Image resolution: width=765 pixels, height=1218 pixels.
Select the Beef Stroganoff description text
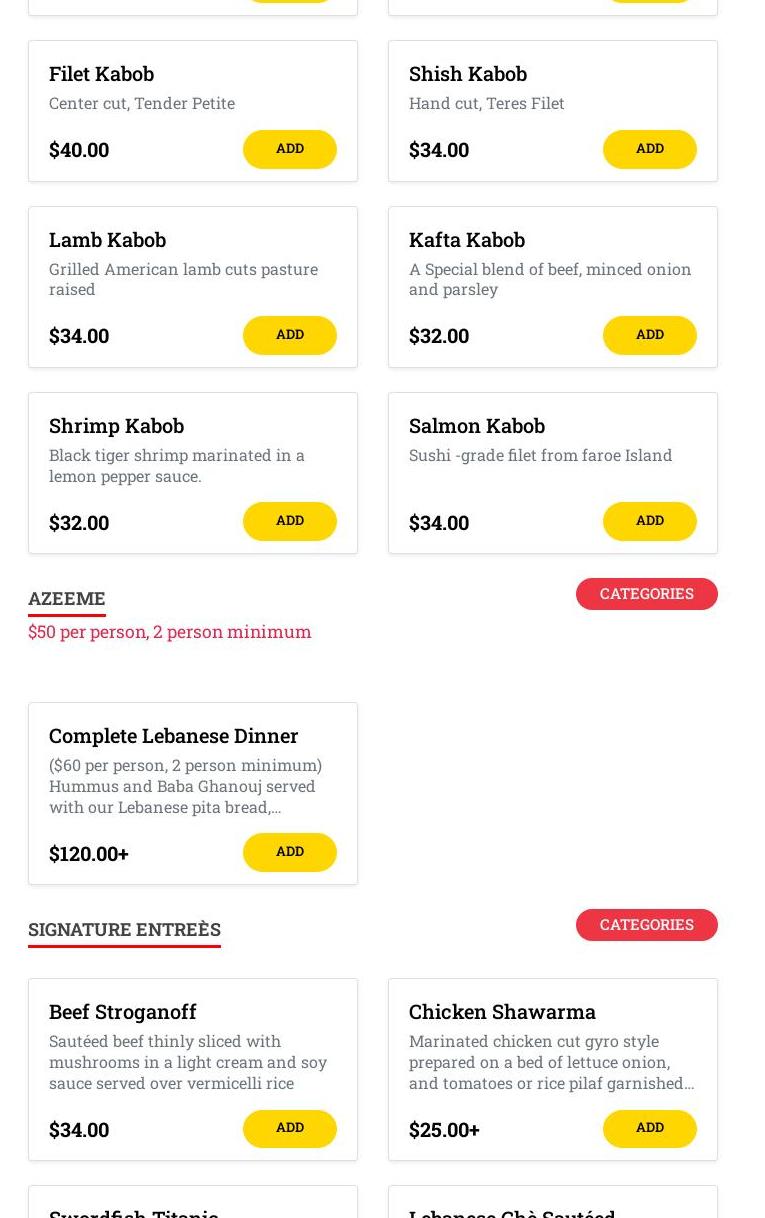[x=187, y=1062]
